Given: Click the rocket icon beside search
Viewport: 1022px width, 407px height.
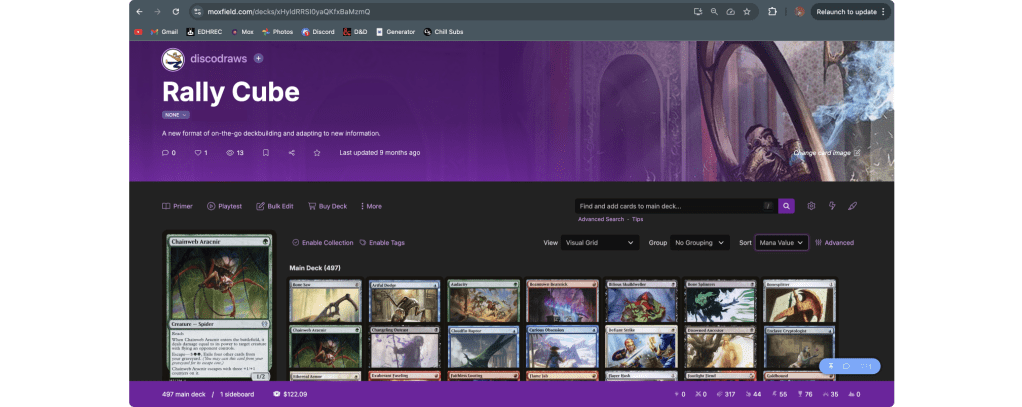Looking at the screenshot, I should pos(853,206).
